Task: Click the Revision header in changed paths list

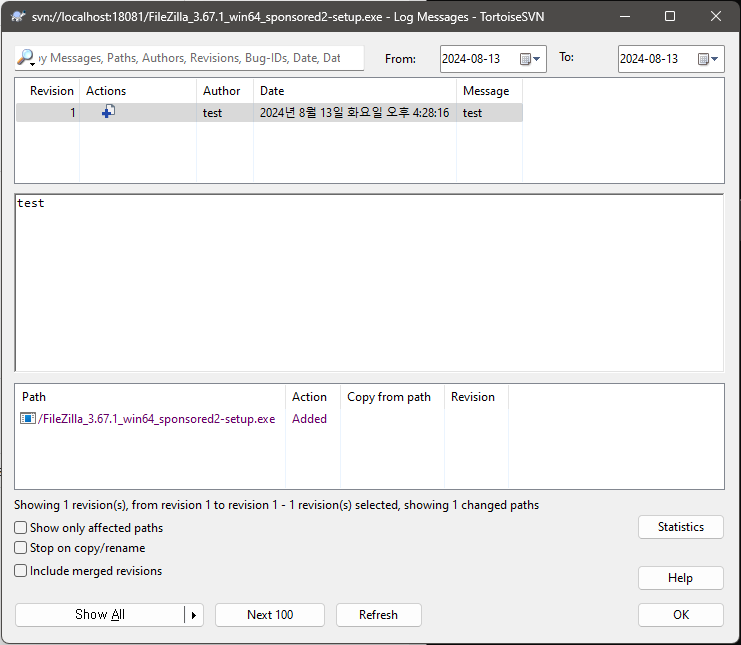Action: click(x=476, y=397)
